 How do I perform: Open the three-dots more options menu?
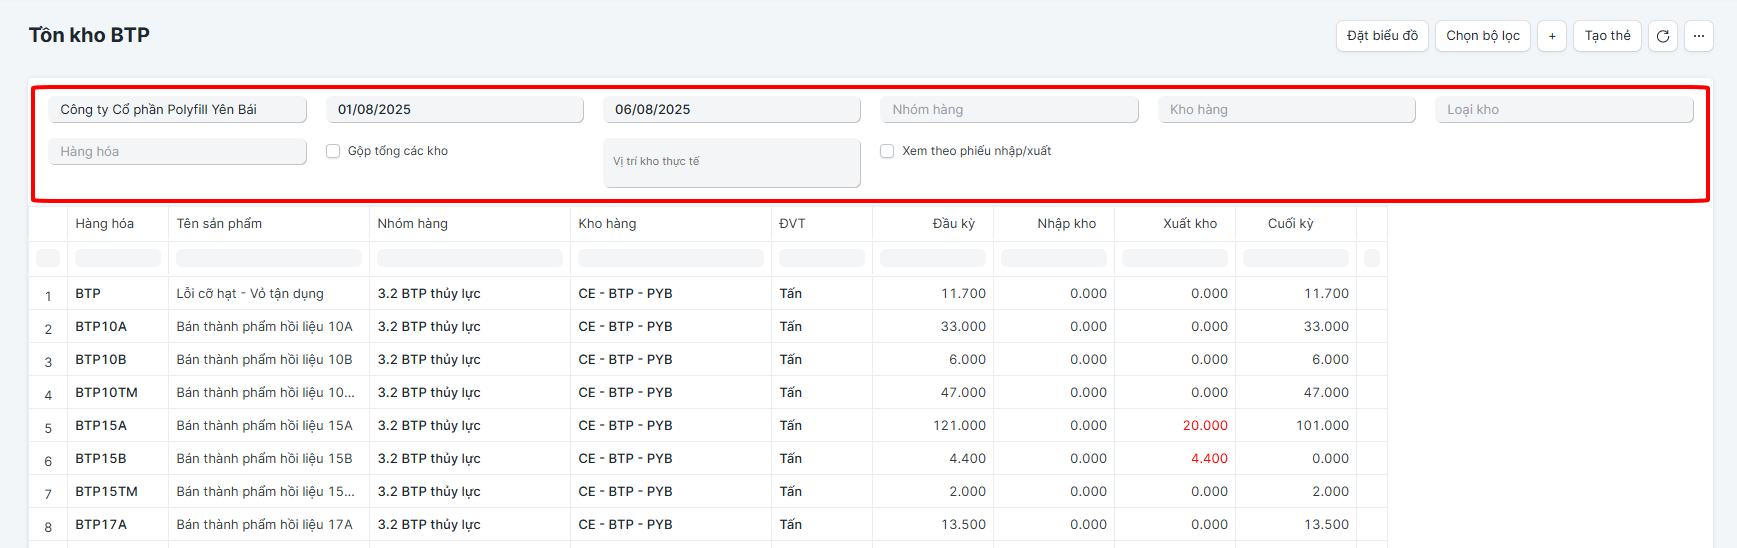(x=1698, y=36)
